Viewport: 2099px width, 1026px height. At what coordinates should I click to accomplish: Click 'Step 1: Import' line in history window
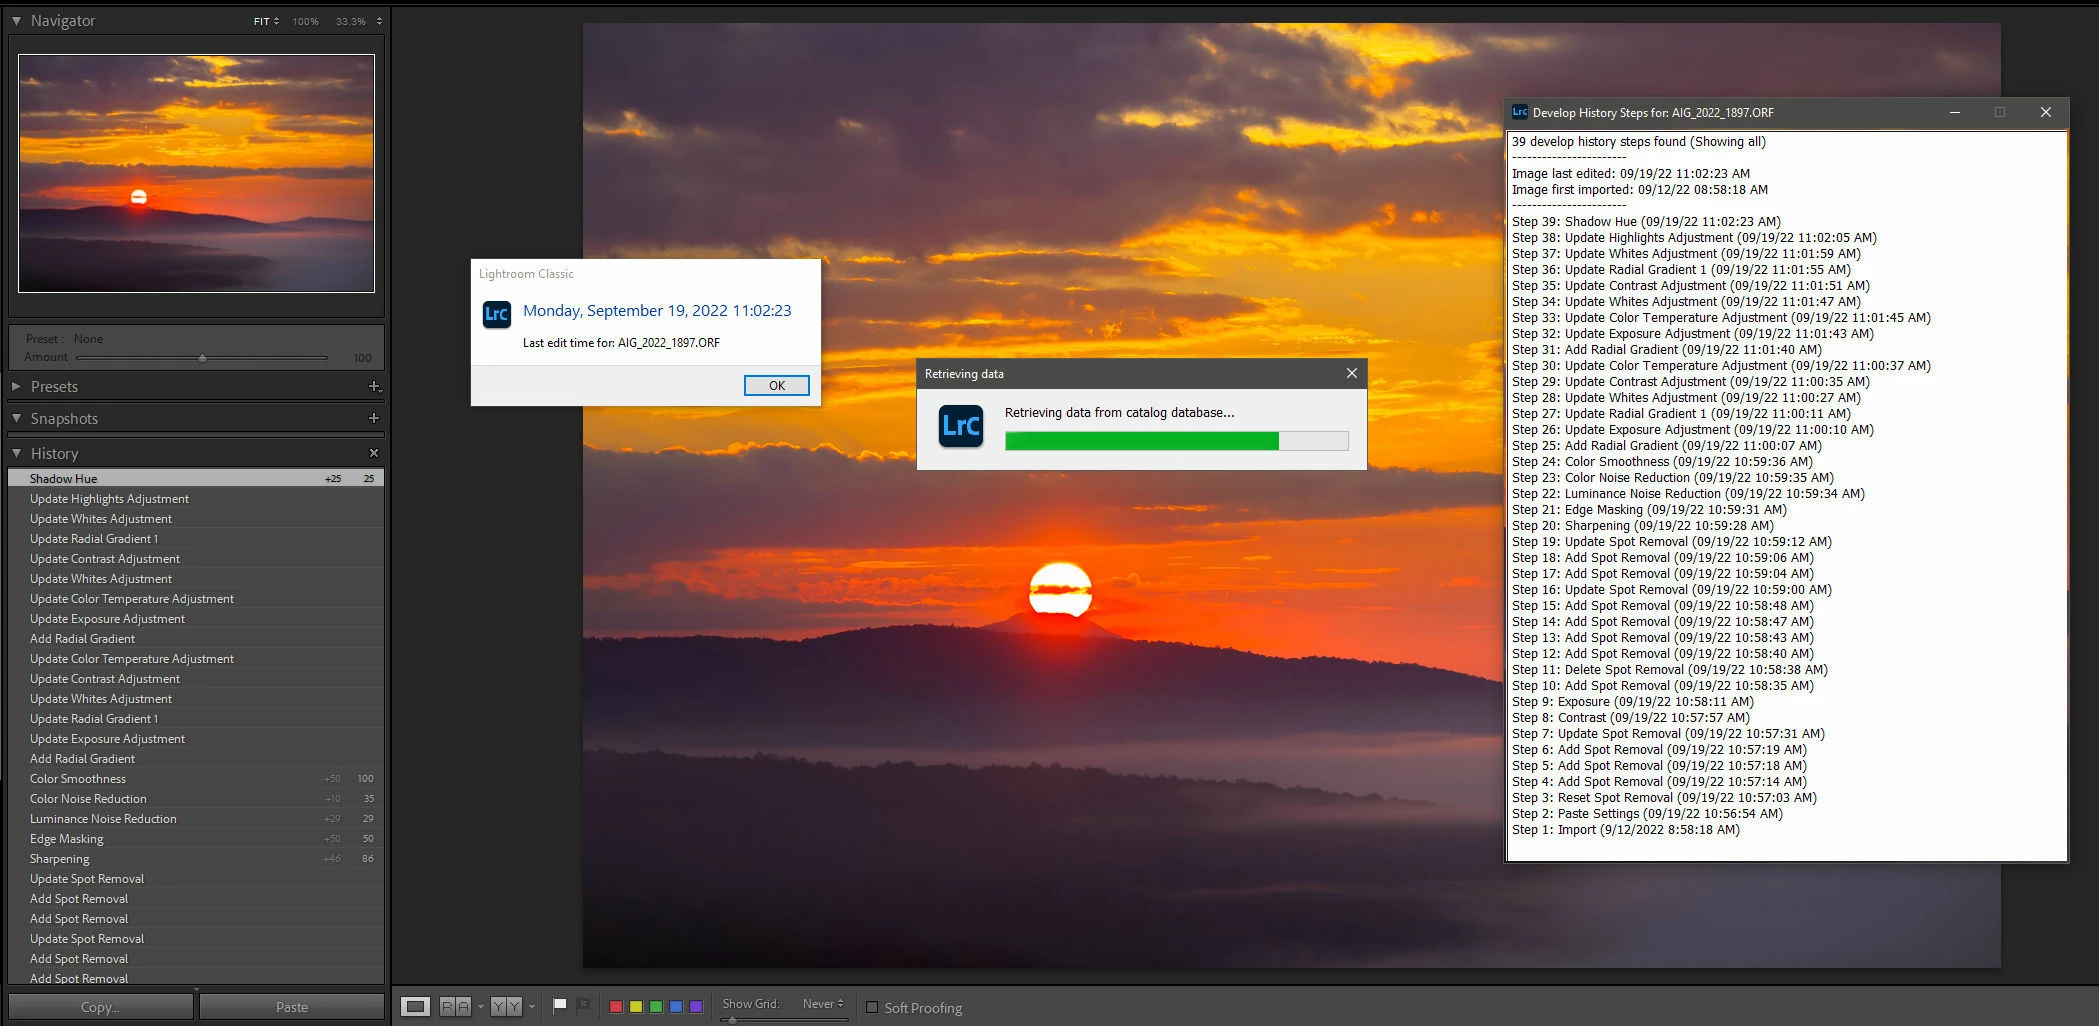pos(1626,829)
